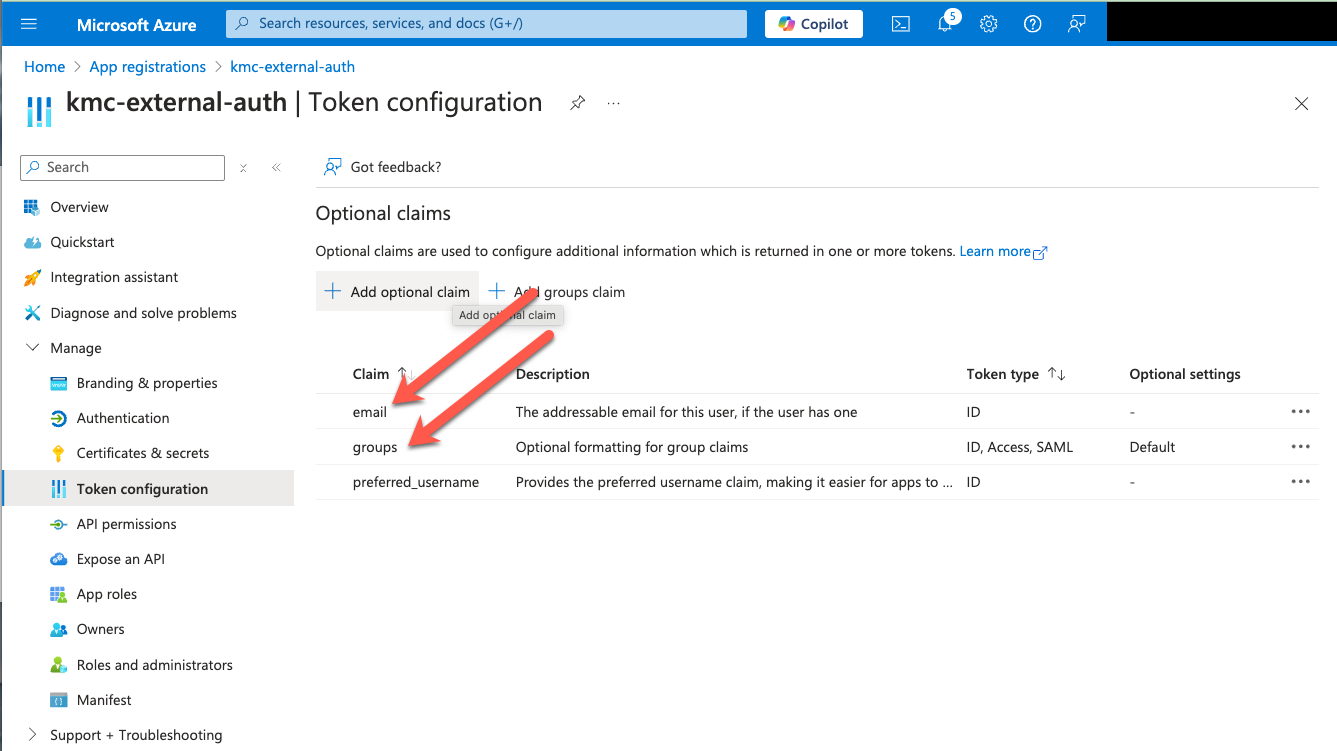1337x751 pixels.
Task: Collapse the Manage section chevron
Action: point(31,347)
